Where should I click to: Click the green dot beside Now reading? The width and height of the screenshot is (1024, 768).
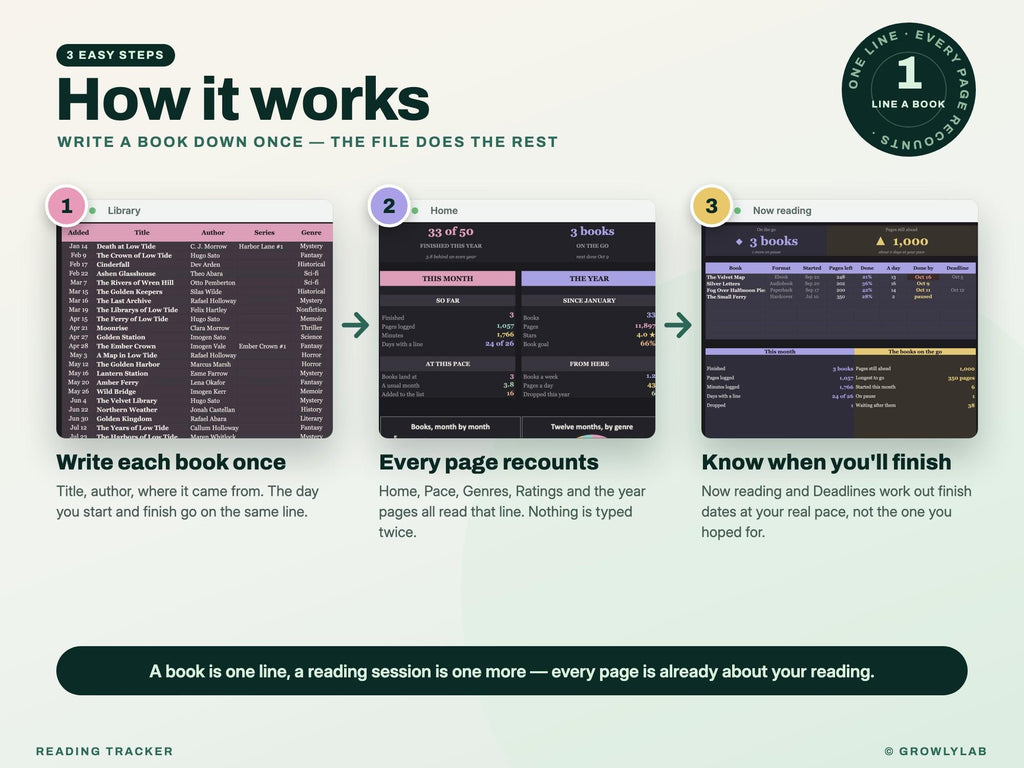[738, 210]
